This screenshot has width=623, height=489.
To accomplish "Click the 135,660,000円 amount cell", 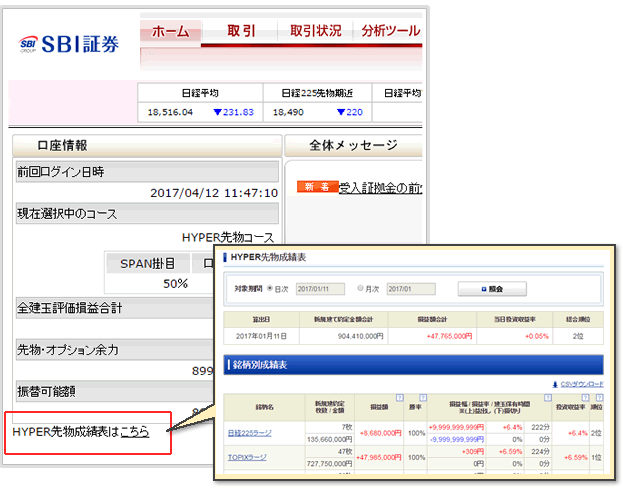I will [329, 439].
